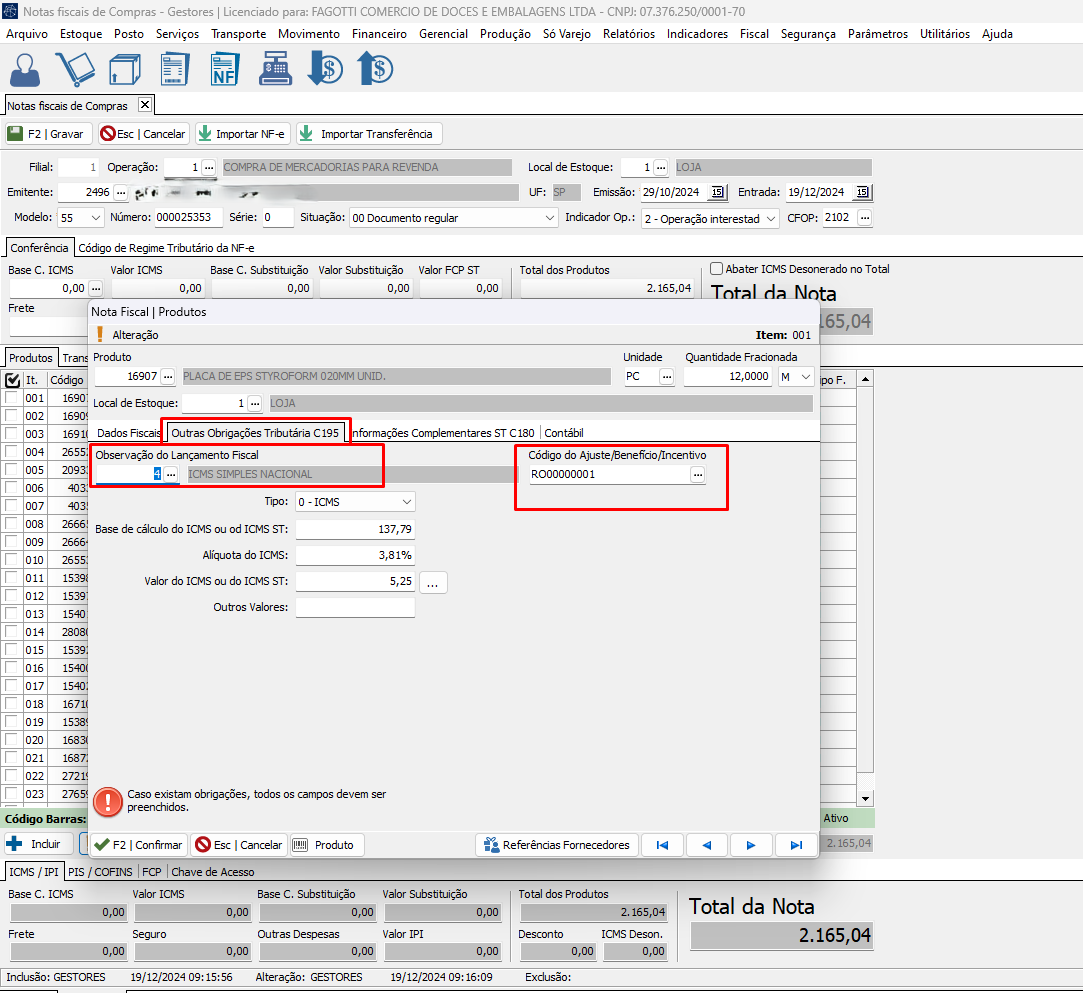Click the down-arrow dollar coin icon
The image size is (1083, 993).
[325, 69]
